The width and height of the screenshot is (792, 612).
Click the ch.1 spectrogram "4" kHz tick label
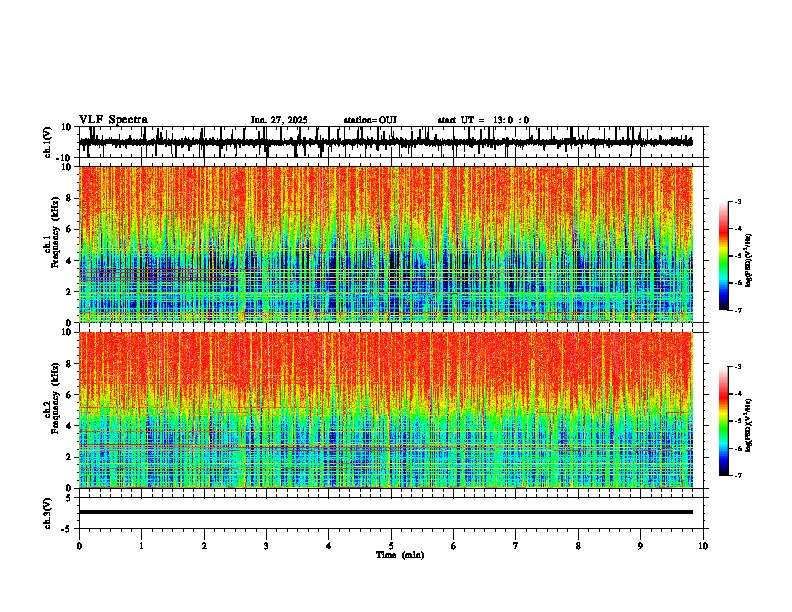coord(69,261)
